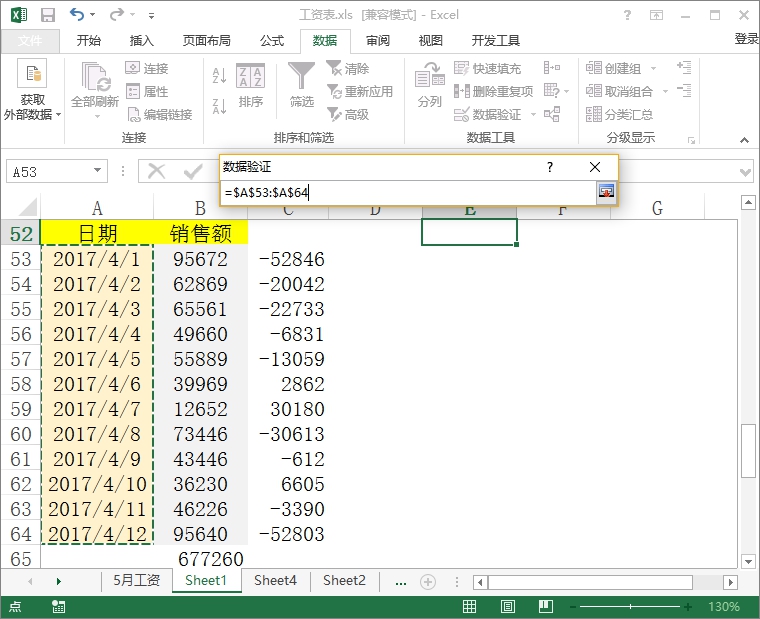Click the Filter (筛选) funnel icon

tap(301, 75)
